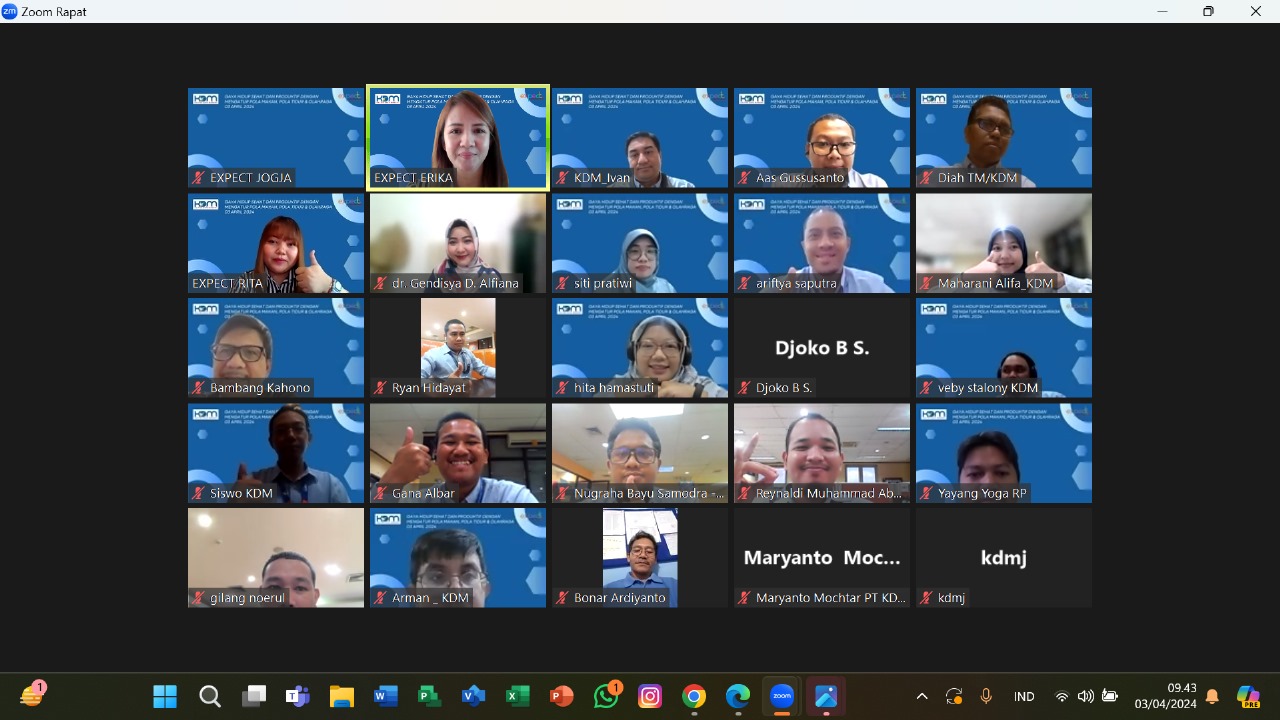Toggle the notification bell in system tray
Image resolution: width=1280 pixels, height=720 pixels.
(1212, 696)
